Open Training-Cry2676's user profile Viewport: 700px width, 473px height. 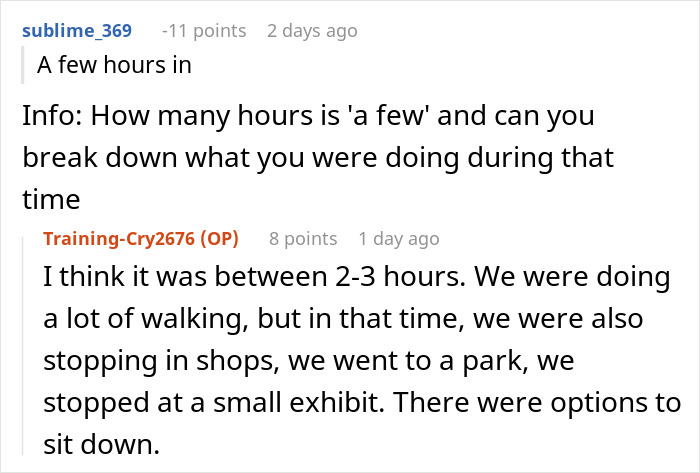(119, 239)
